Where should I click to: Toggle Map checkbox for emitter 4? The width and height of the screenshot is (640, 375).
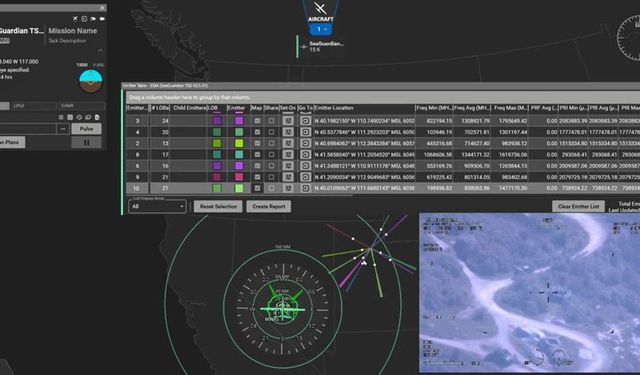tap(257, 132)
